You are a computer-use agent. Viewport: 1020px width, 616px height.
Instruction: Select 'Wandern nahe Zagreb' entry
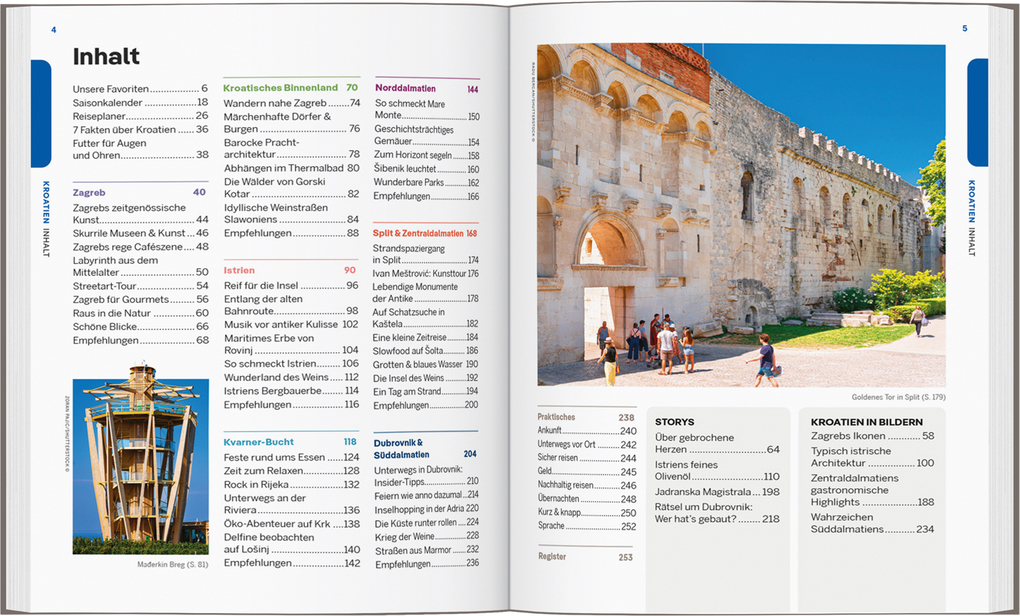[291, 103]
